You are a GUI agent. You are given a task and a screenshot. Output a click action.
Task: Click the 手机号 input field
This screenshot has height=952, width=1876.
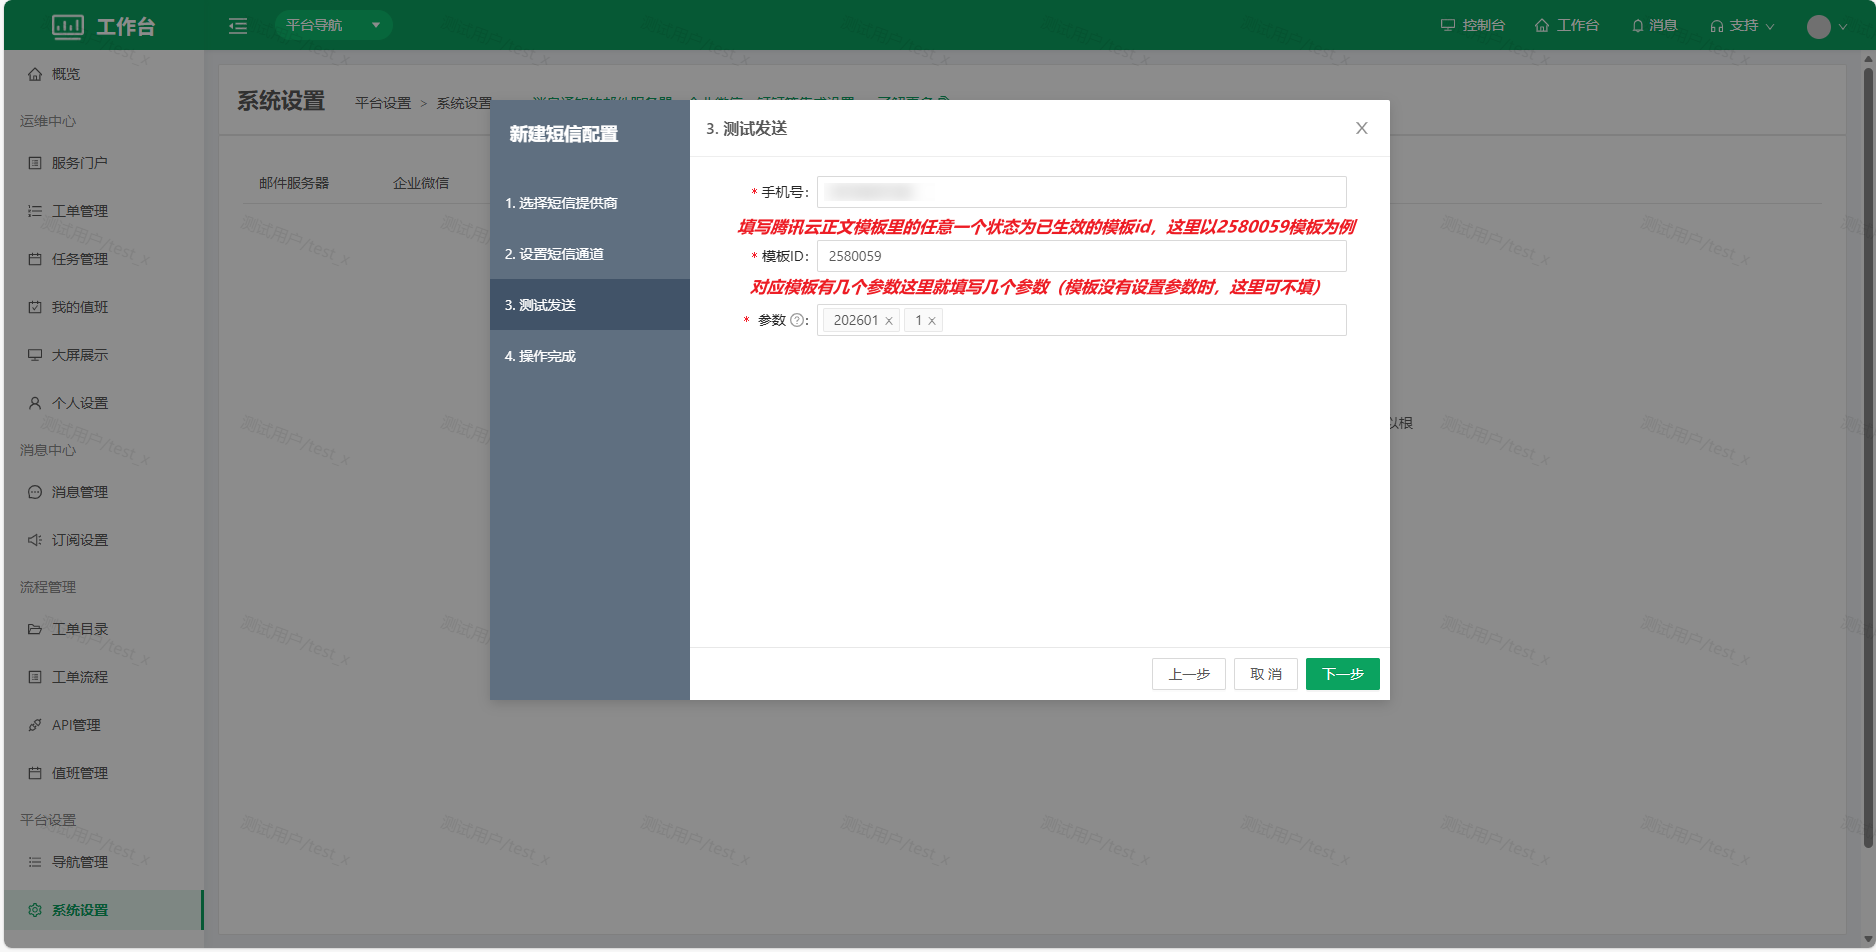(1080, 192)
